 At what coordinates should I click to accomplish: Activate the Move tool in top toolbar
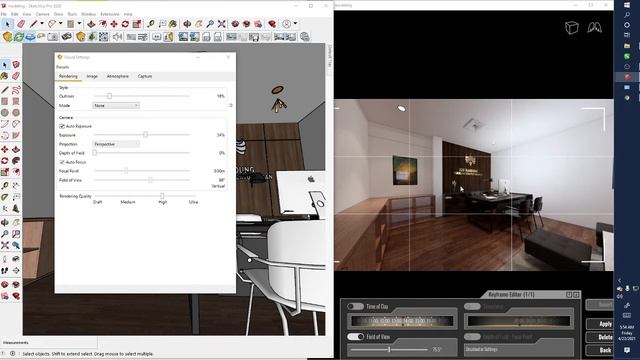pyautogui.click(x=114, y=24)
